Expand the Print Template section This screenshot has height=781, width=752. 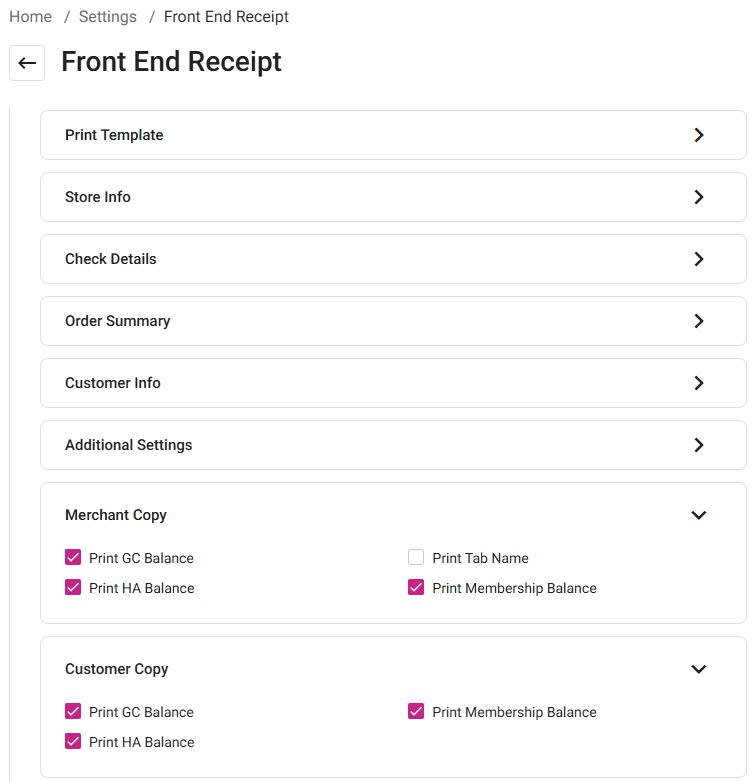click(698, 135)
